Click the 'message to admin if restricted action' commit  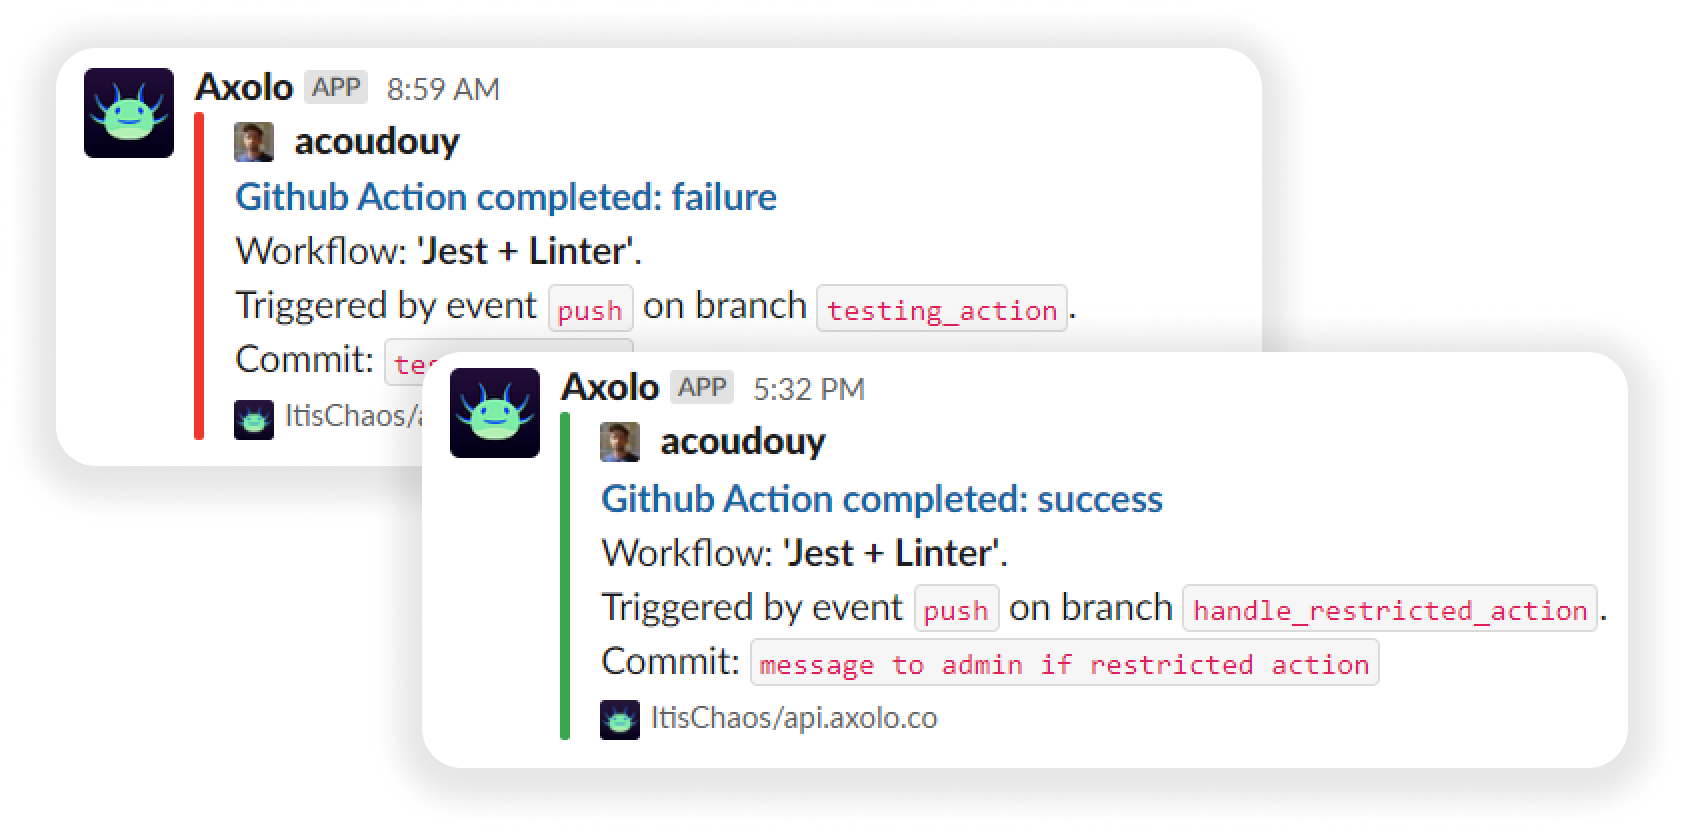[1065, 663]
